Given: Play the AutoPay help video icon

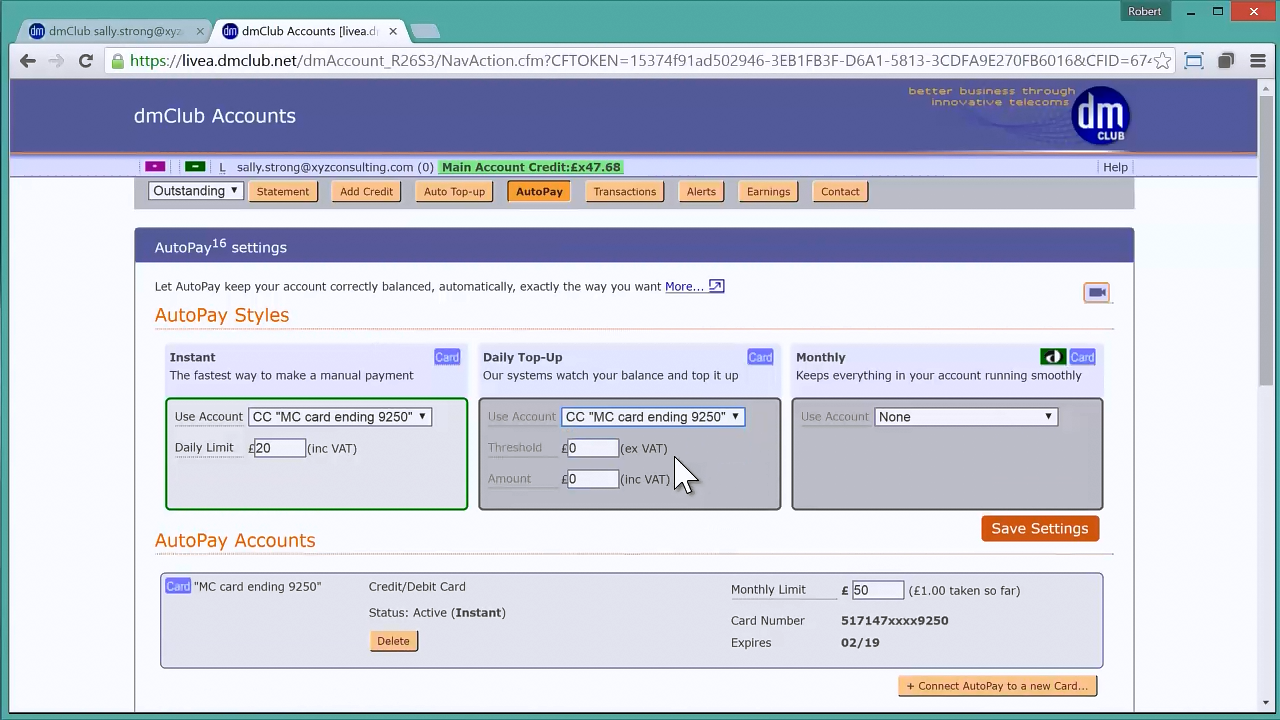Looking at the screenshot, I should click(1097, 292).
